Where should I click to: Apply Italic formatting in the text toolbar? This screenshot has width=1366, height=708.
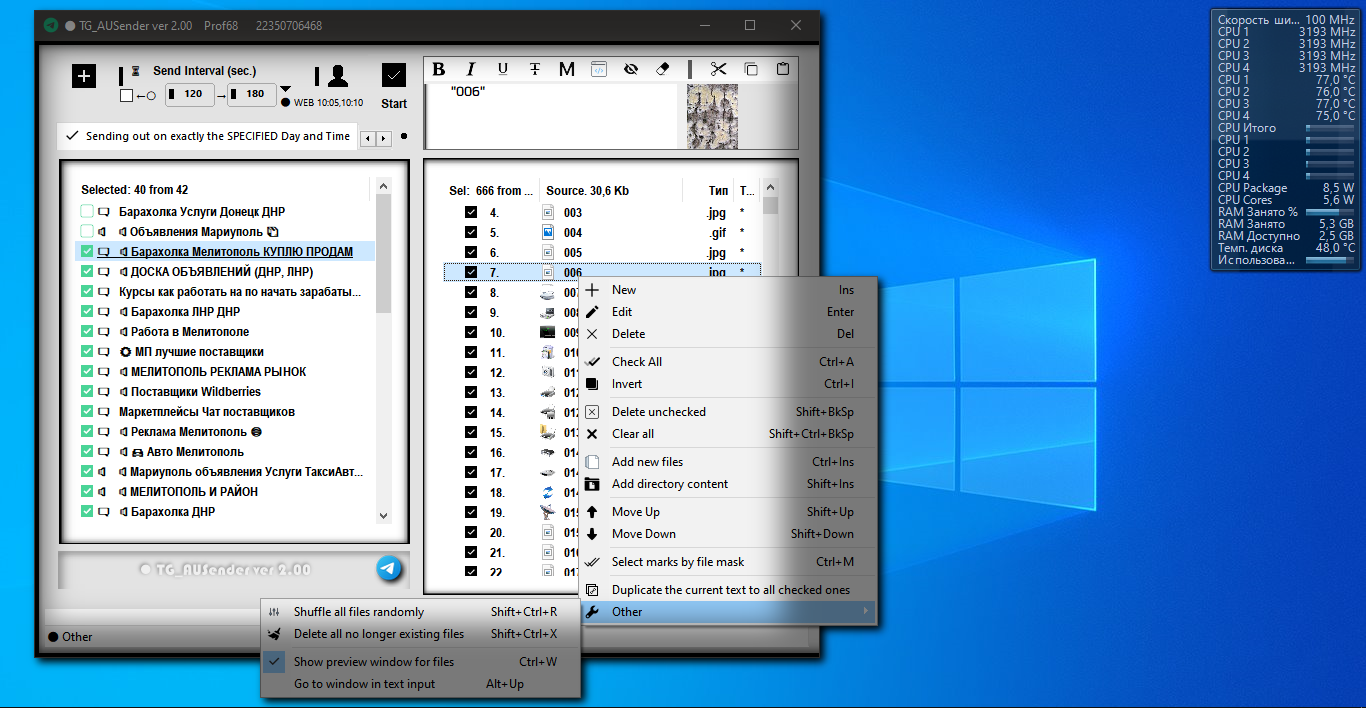click(470, 69)
